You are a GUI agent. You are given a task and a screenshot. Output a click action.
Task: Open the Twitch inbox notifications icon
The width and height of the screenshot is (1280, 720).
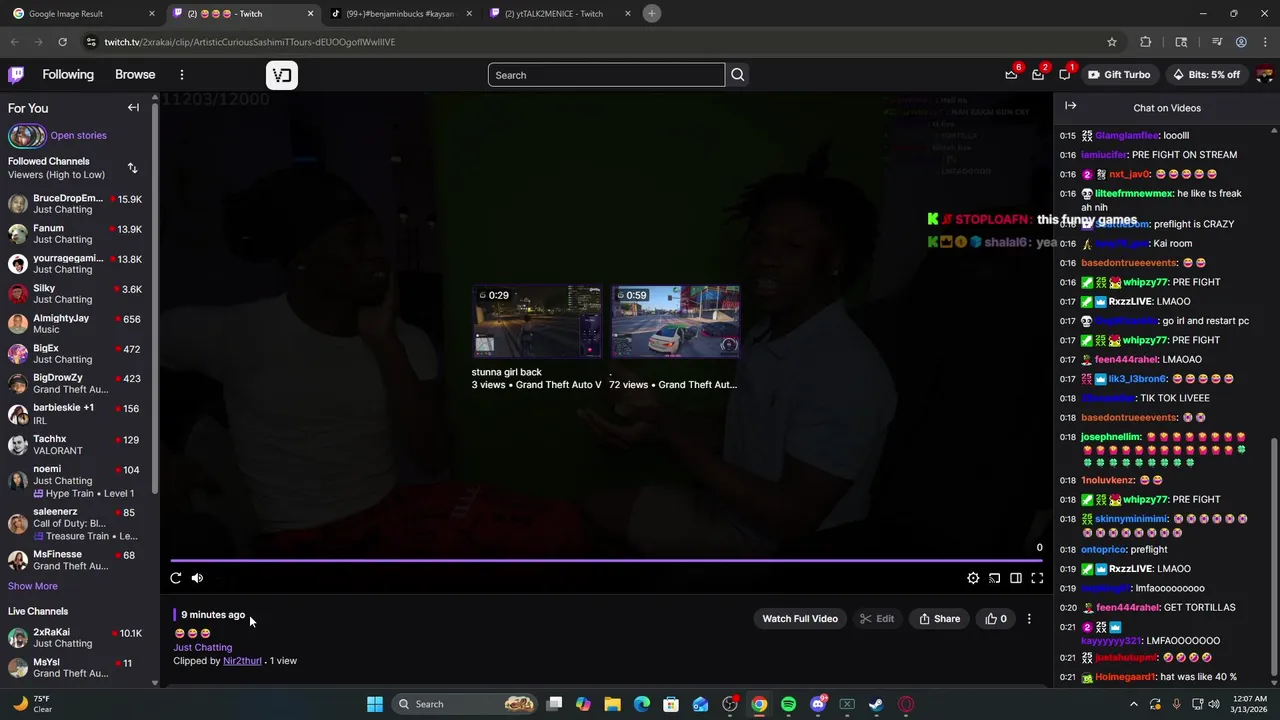pyautogui.click(x=1038, y=75)
